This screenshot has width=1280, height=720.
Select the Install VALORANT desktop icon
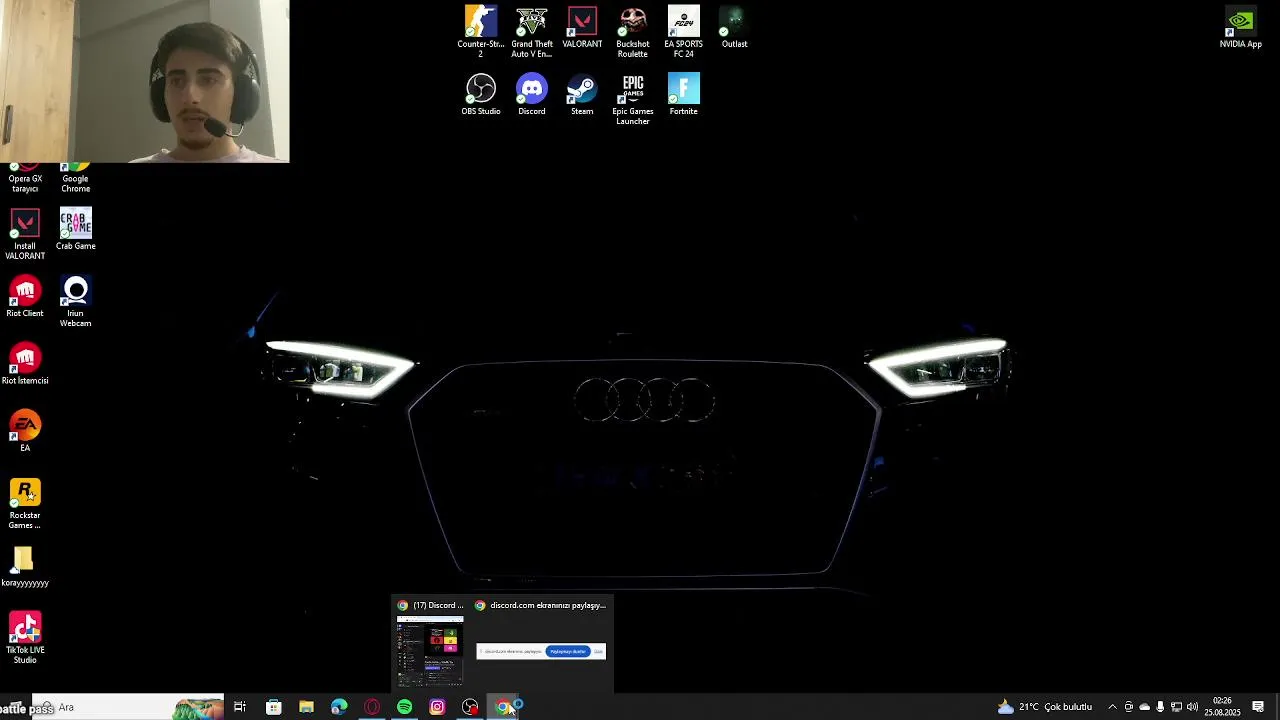click(x=25, y=234)
